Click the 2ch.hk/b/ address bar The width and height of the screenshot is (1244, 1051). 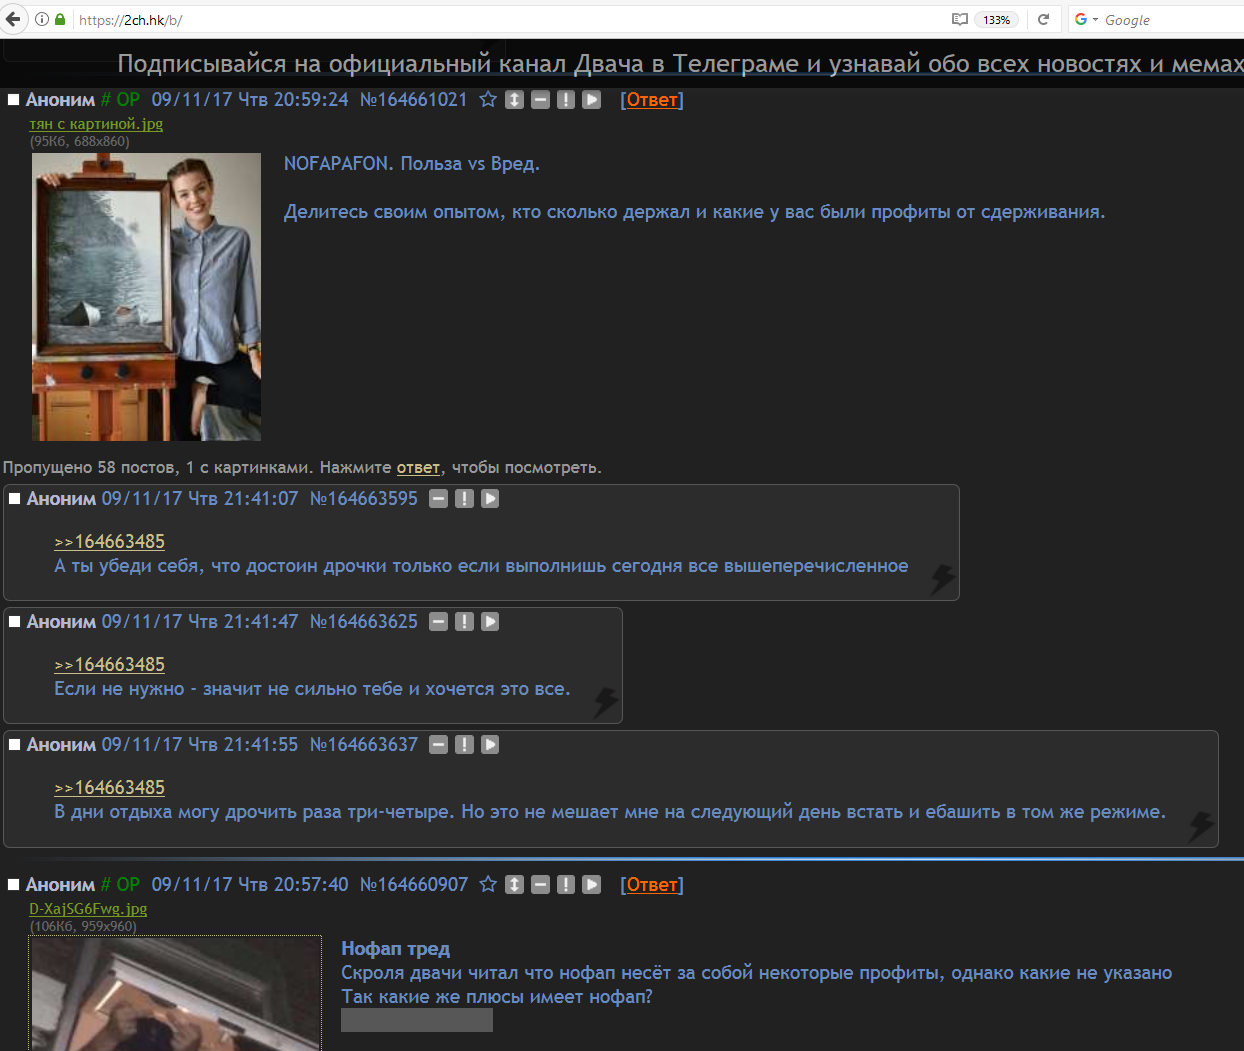510,19
